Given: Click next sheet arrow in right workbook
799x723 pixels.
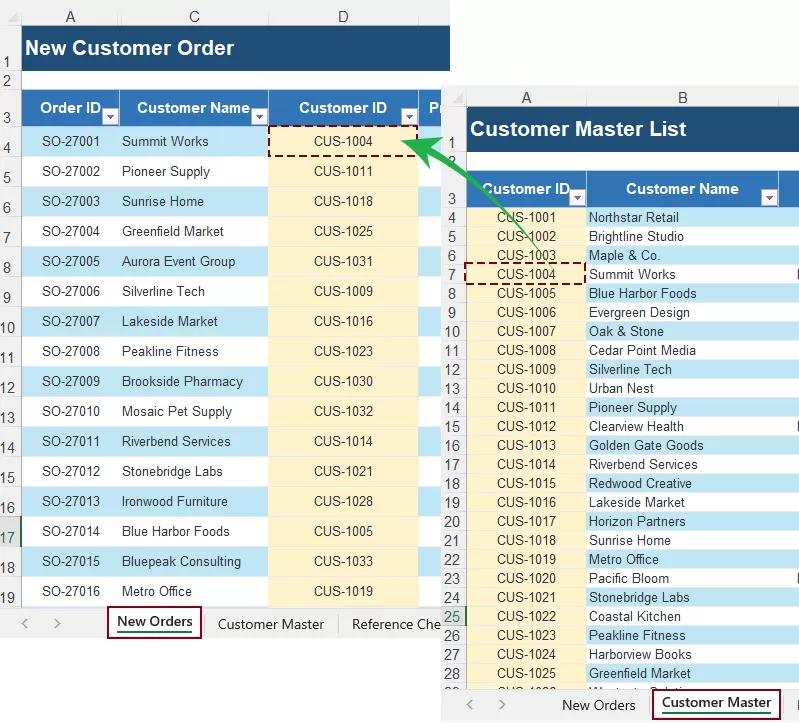Looking at the screenshot, I should (x=502, y=704).
